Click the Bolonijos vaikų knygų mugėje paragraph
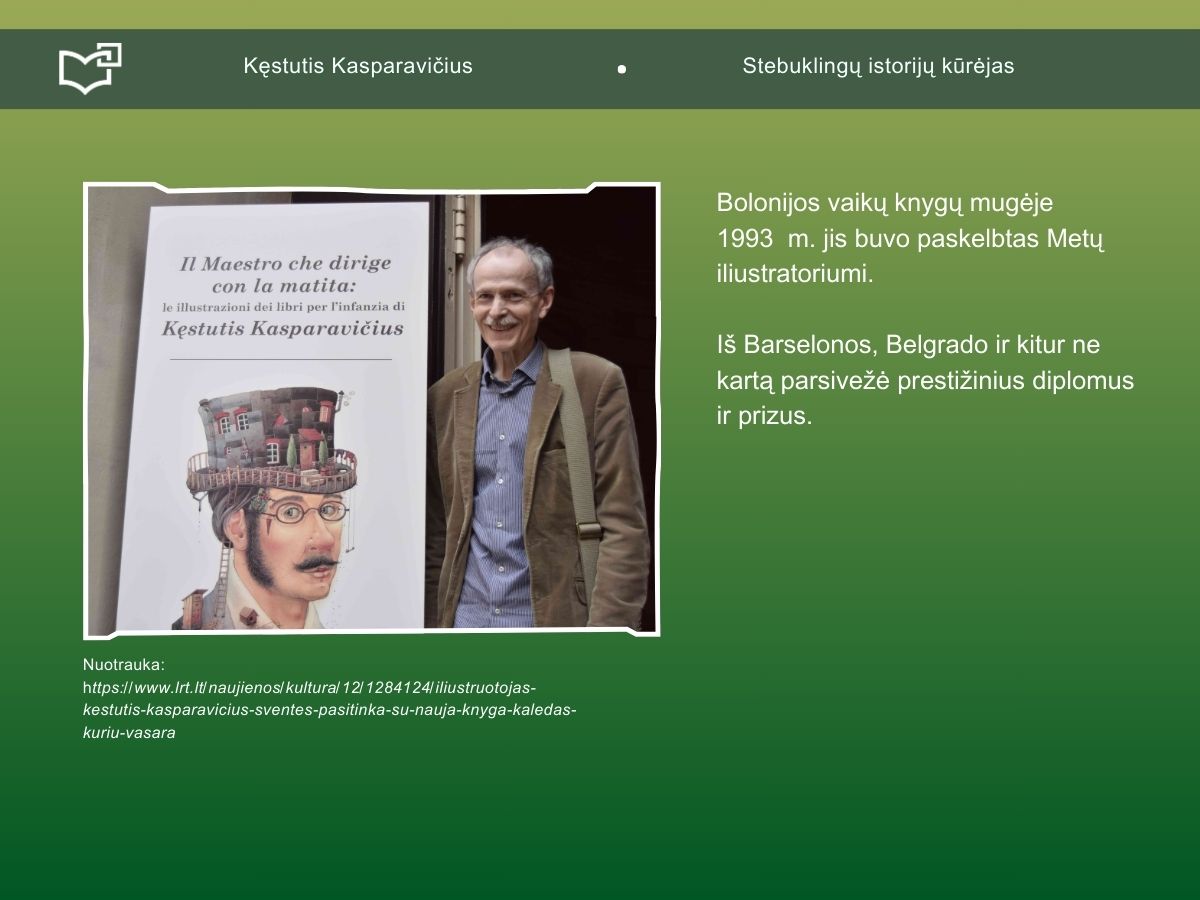Image resolution: width=1200 pixels, height=900 pixels. [909, 239]
